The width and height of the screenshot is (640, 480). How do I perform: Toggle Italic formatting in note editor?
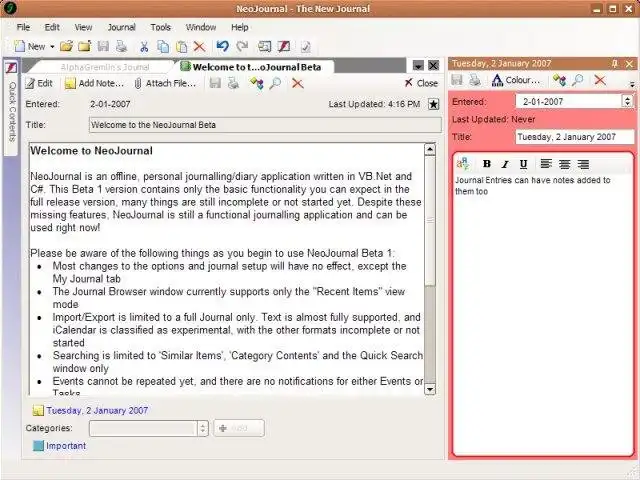pos(505,164)
